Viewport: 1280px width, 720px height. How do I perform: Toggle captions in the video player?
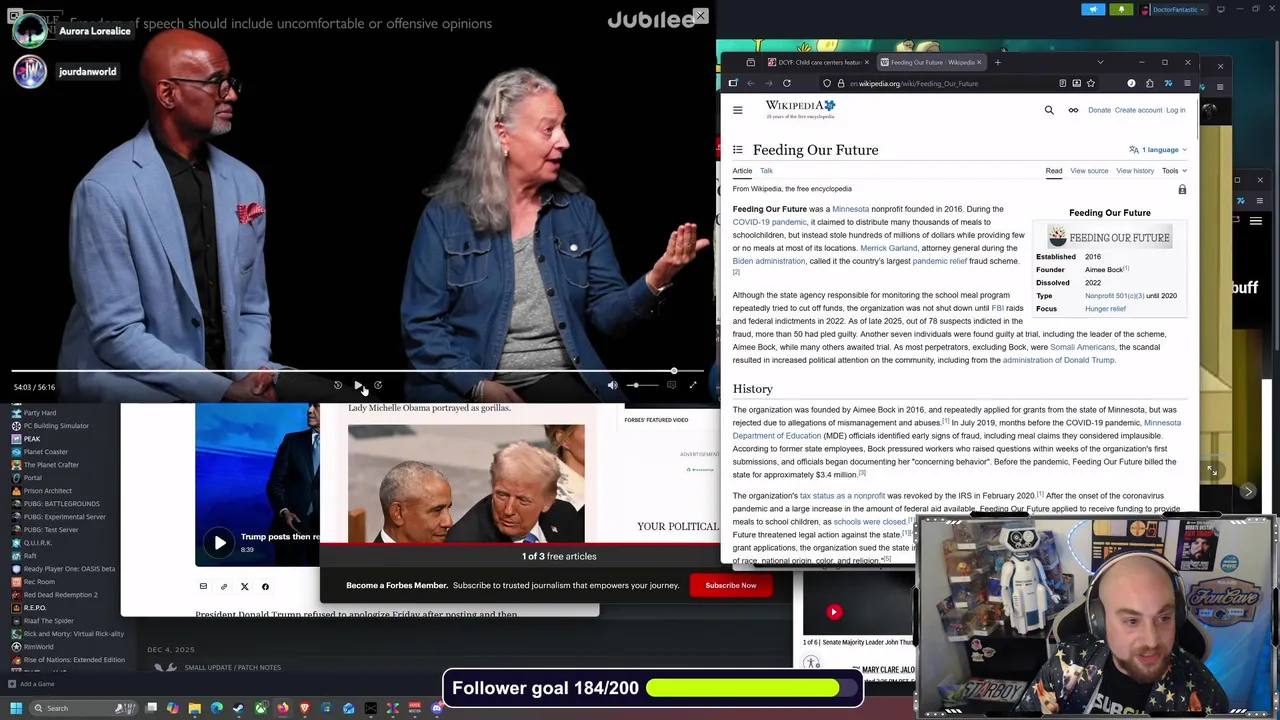(x=671, y=385)
